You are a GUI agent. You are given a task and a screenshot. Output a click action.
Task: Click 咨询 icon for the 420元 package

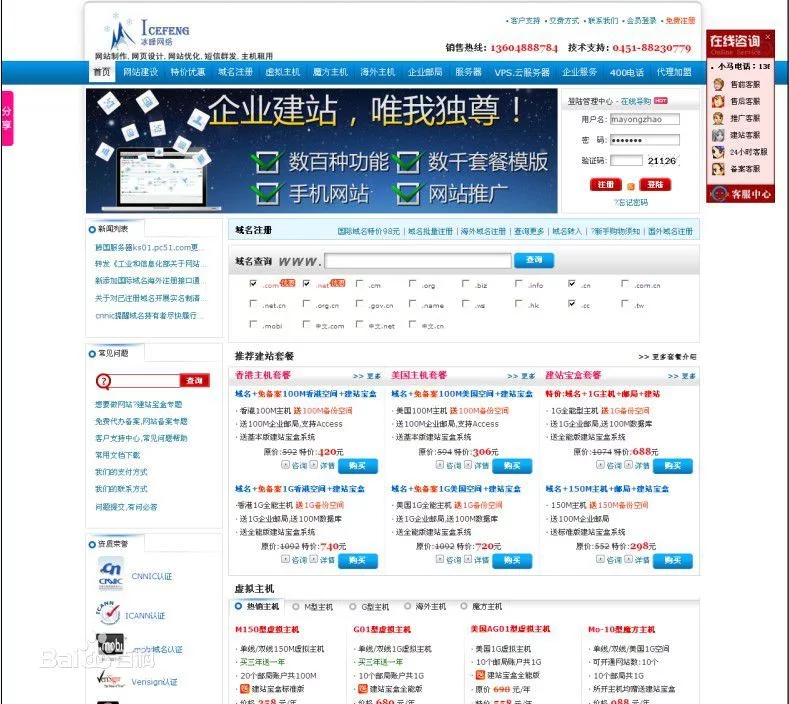click(285, 465)
